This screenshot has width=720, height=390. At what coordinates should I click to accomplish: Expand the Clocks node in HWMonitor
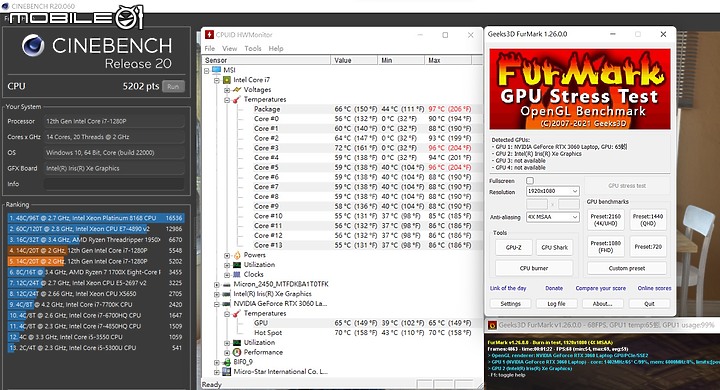point(227,274)
